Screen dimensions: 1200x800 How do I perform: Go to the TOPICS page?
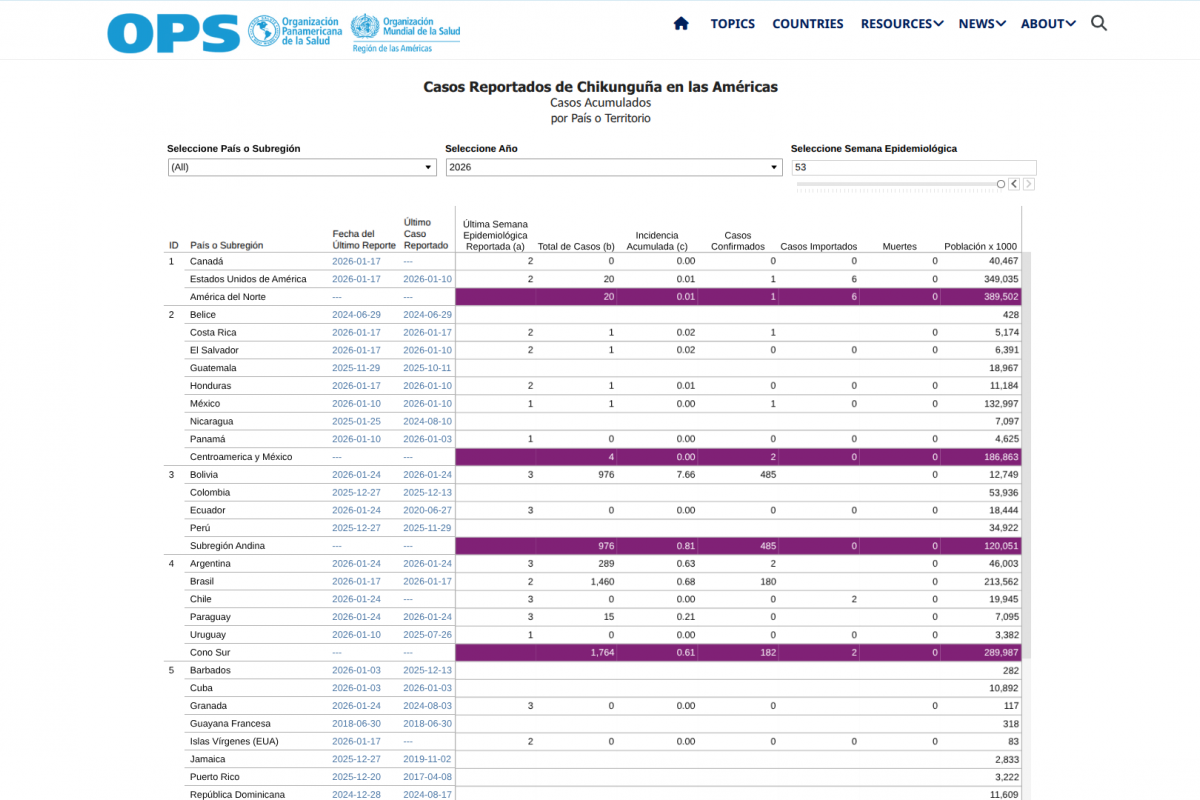tap(732, 24)
